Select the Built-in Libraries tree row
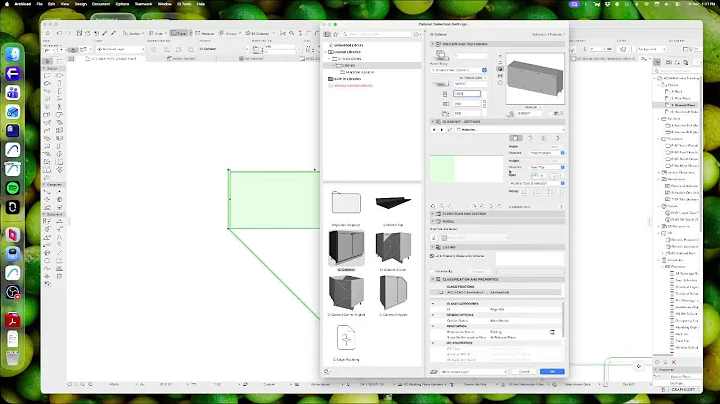 [347, 79]
